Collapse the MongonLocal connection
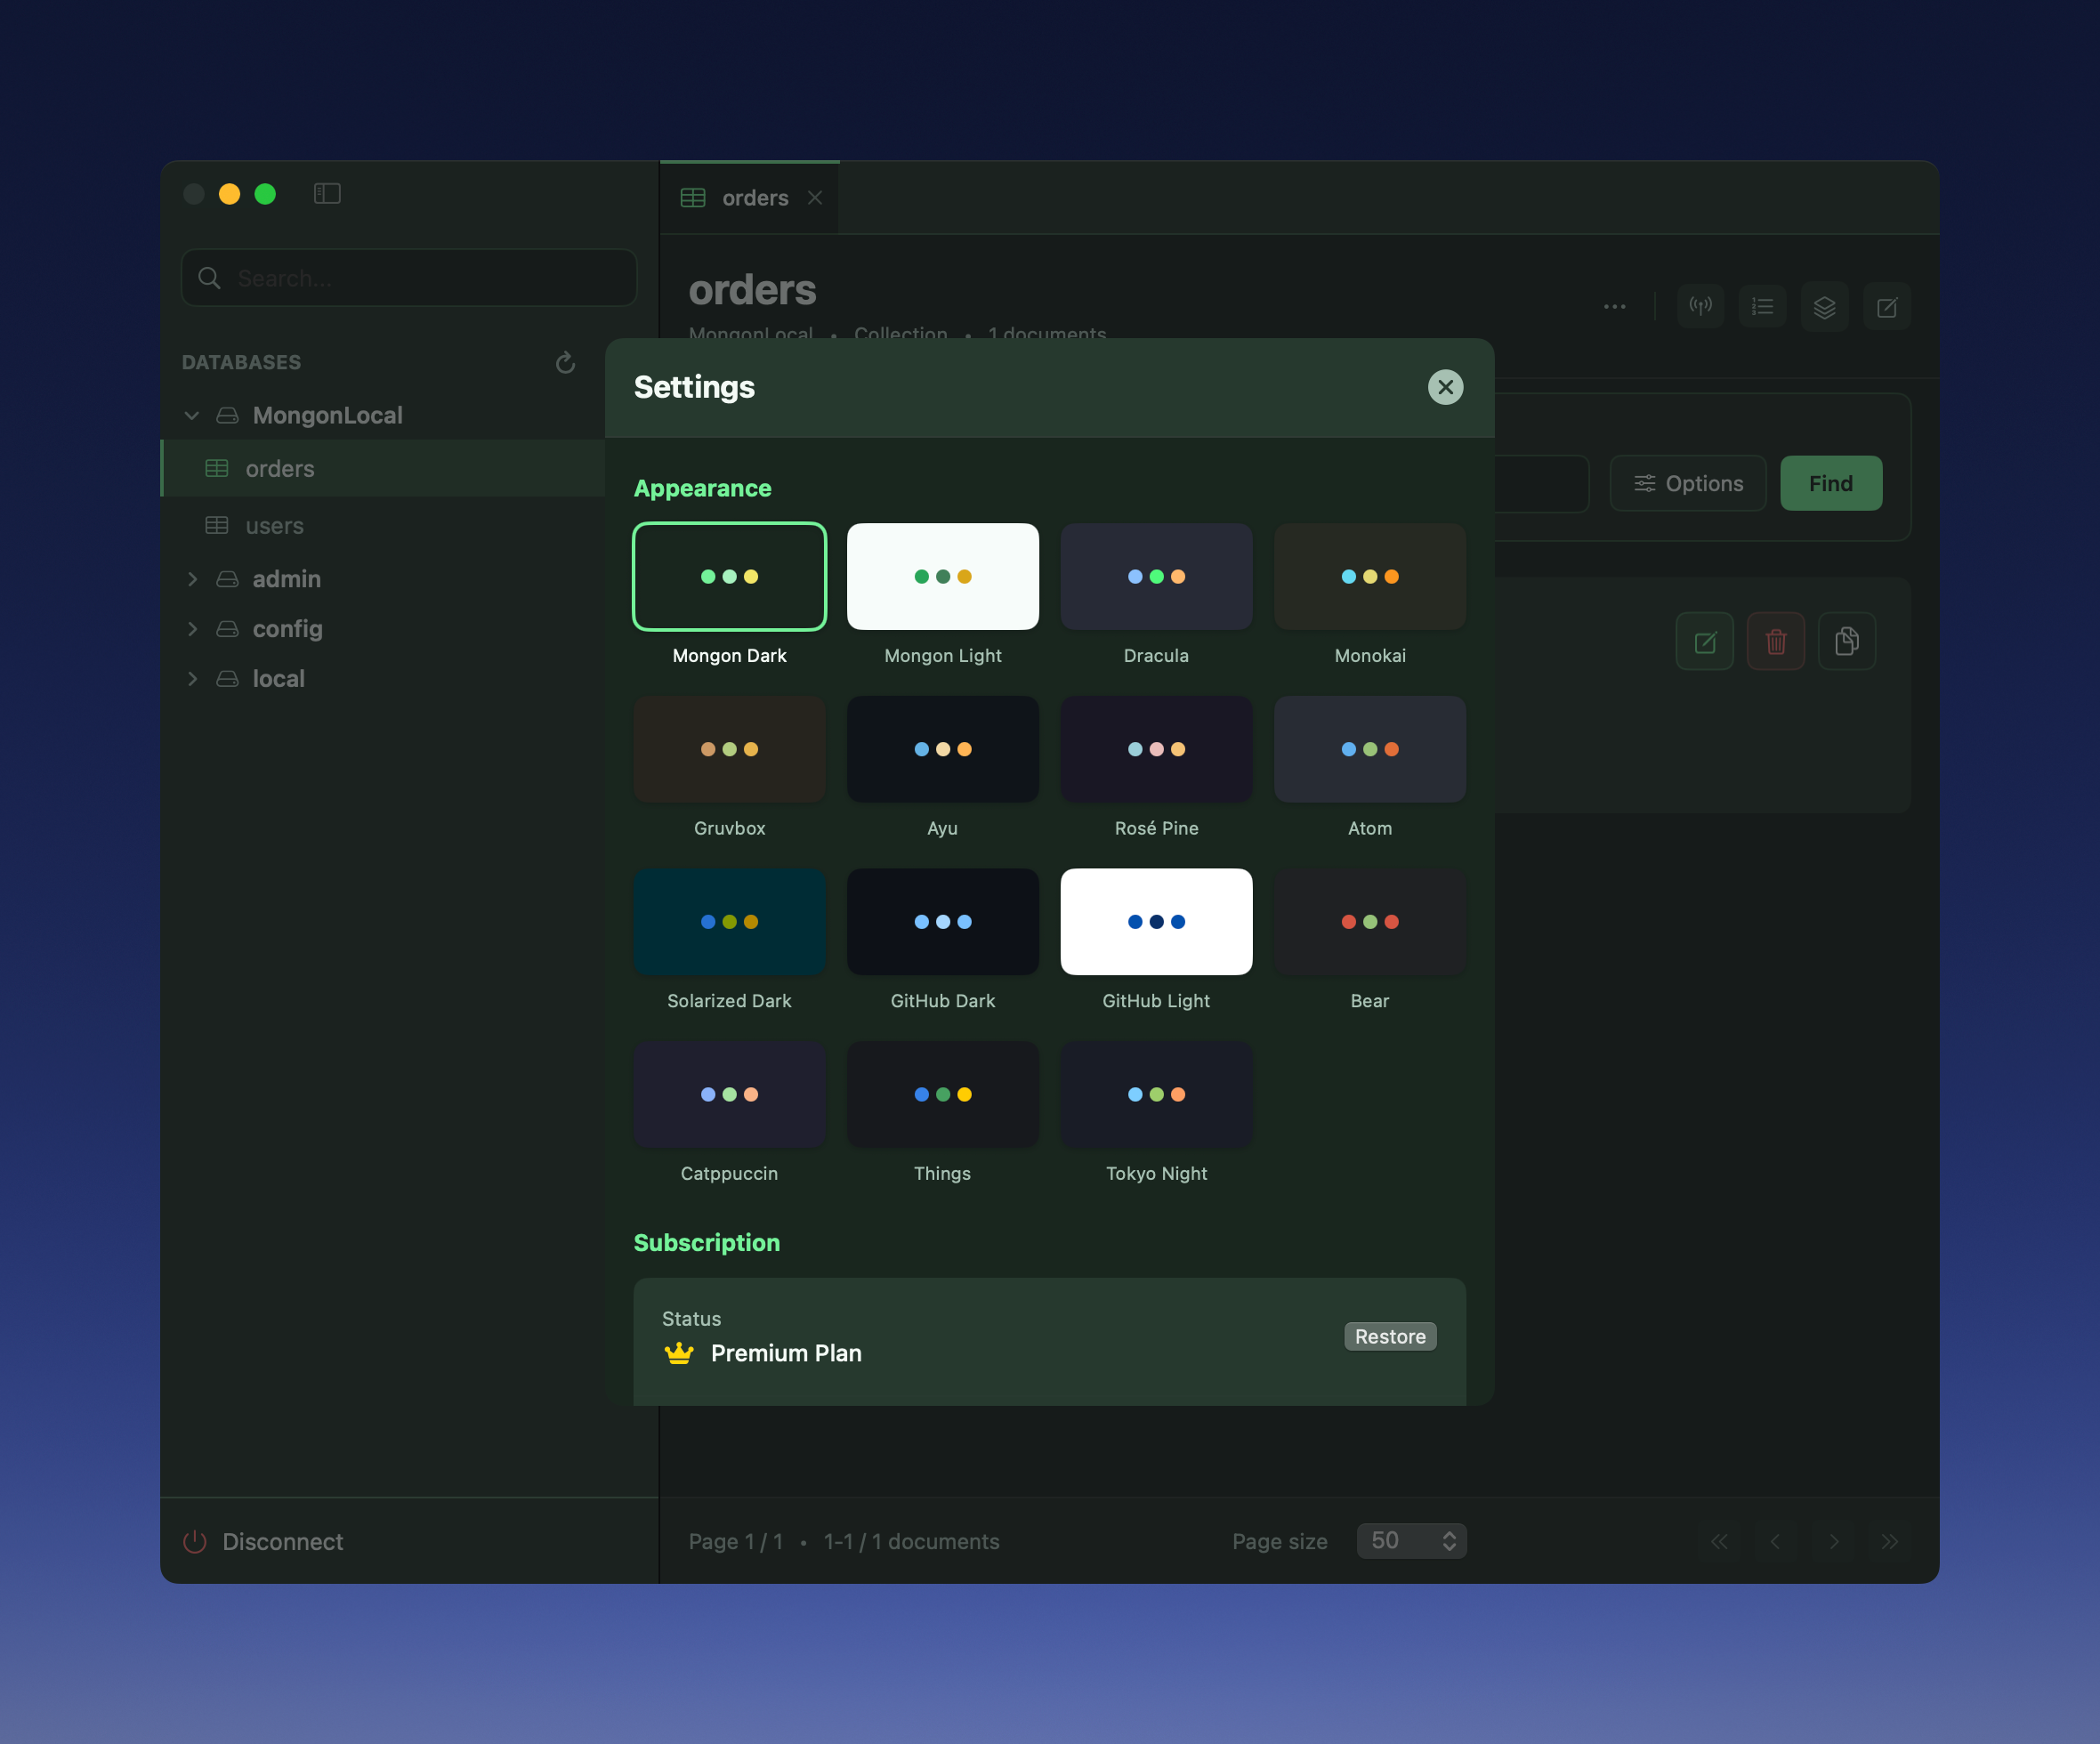Image resolution: width=2100 pixels, height=1744 pixels. tap(192, 415)
